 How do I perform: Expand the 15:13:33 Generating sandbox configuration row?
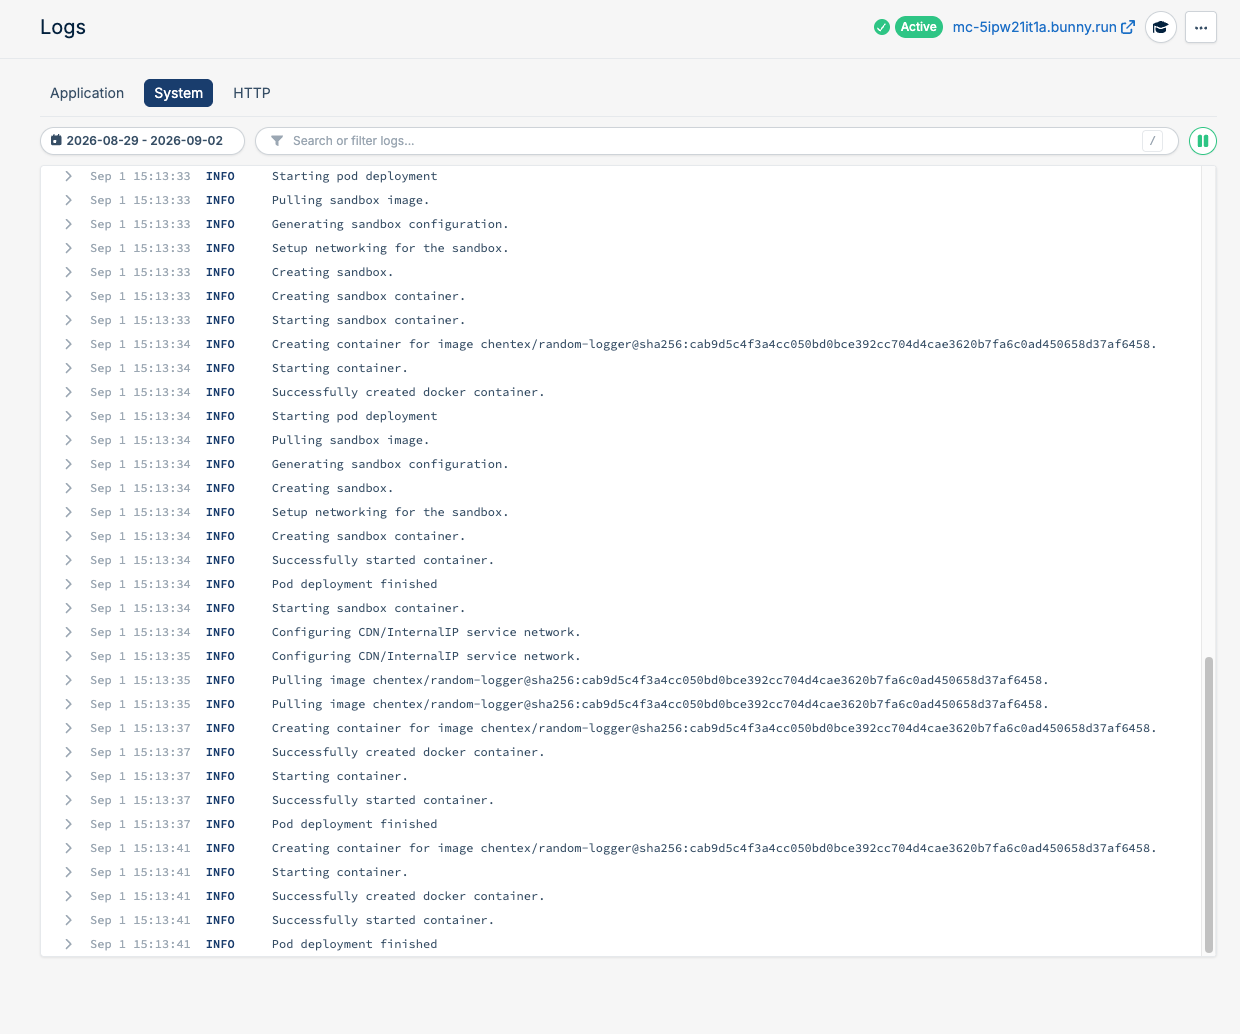pos(68,224)
